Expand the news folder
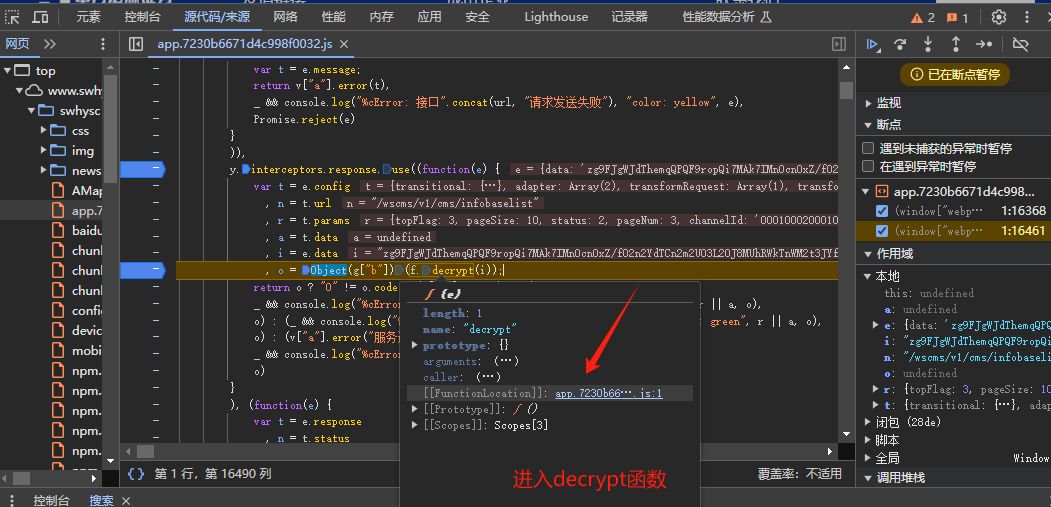1051x507 pixels. pyautogui.click(x=44, y=170)
